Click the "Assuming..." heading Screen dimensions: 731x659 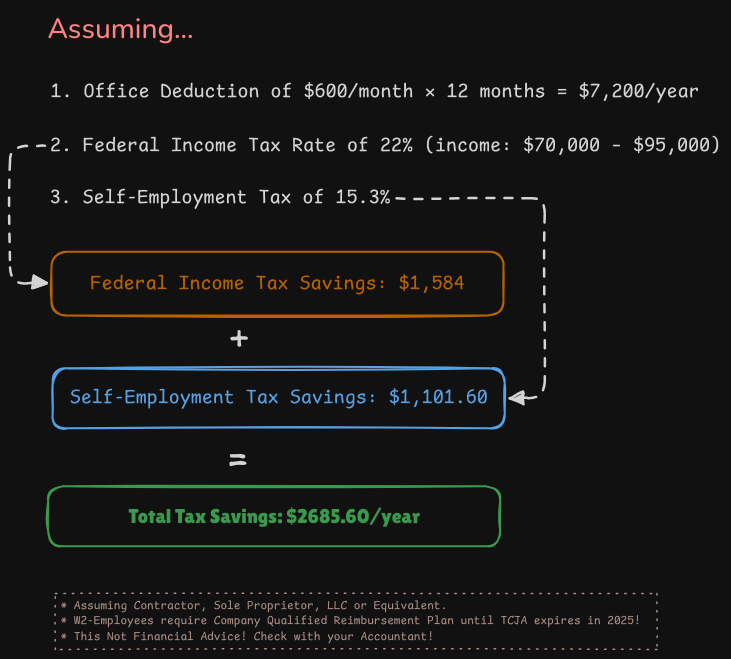pyautogui.click(x=120, y=29)
